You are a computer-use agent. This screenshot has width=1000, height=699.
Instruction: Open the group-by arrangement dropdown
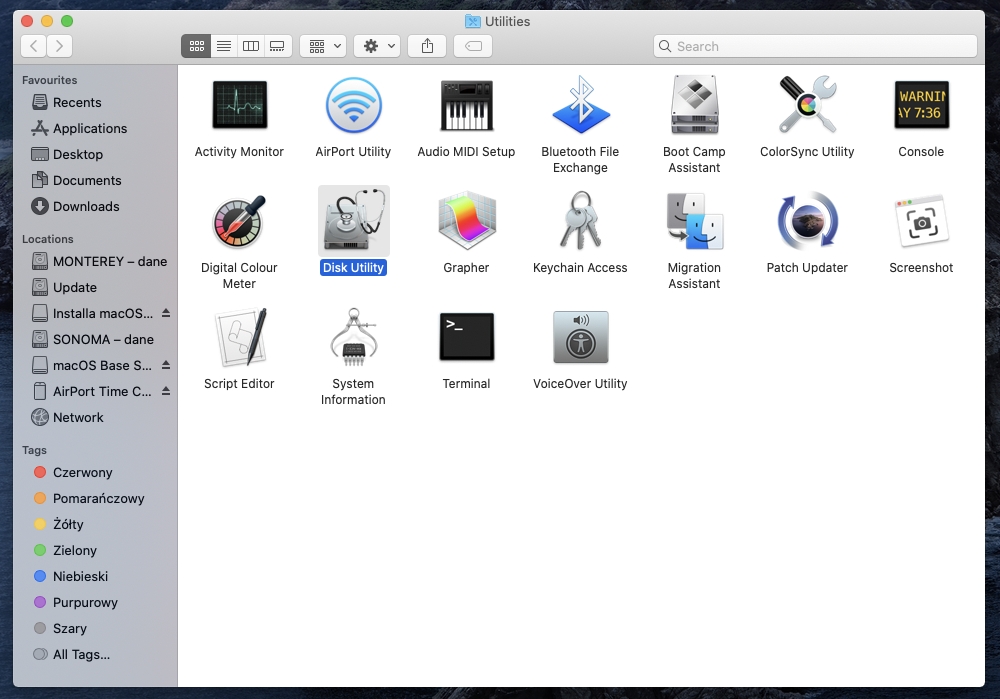pos(323,46)
